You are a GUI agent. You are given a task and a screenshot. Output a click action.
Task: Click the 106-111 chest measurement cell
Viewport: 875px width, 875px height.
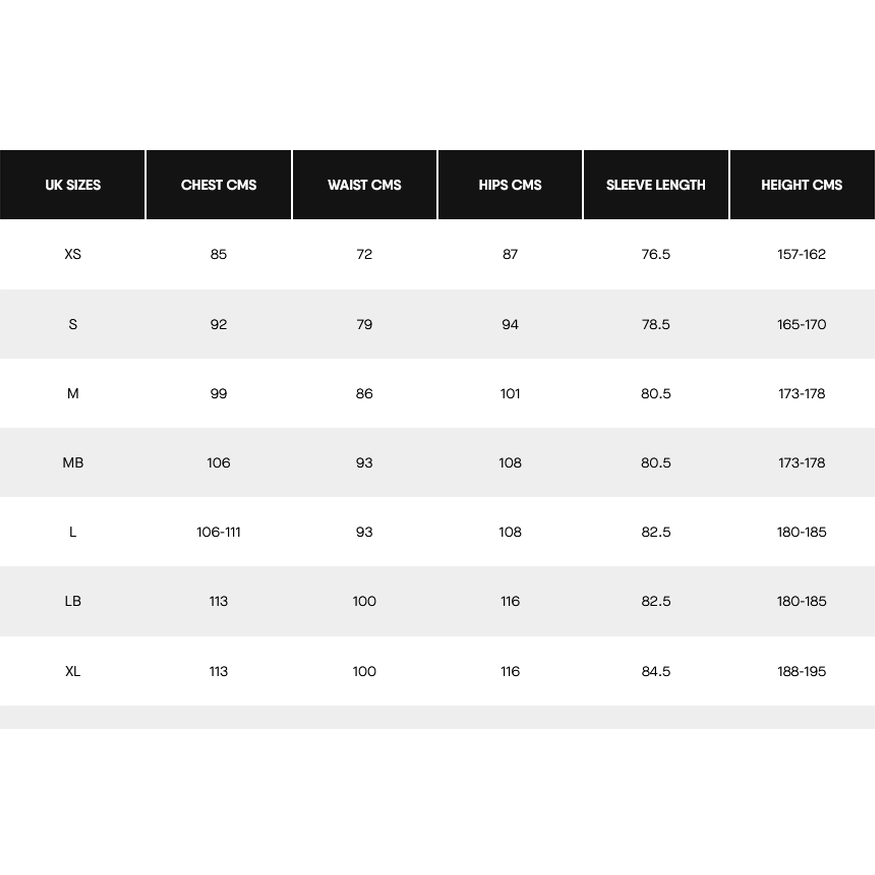click(219, 532)
